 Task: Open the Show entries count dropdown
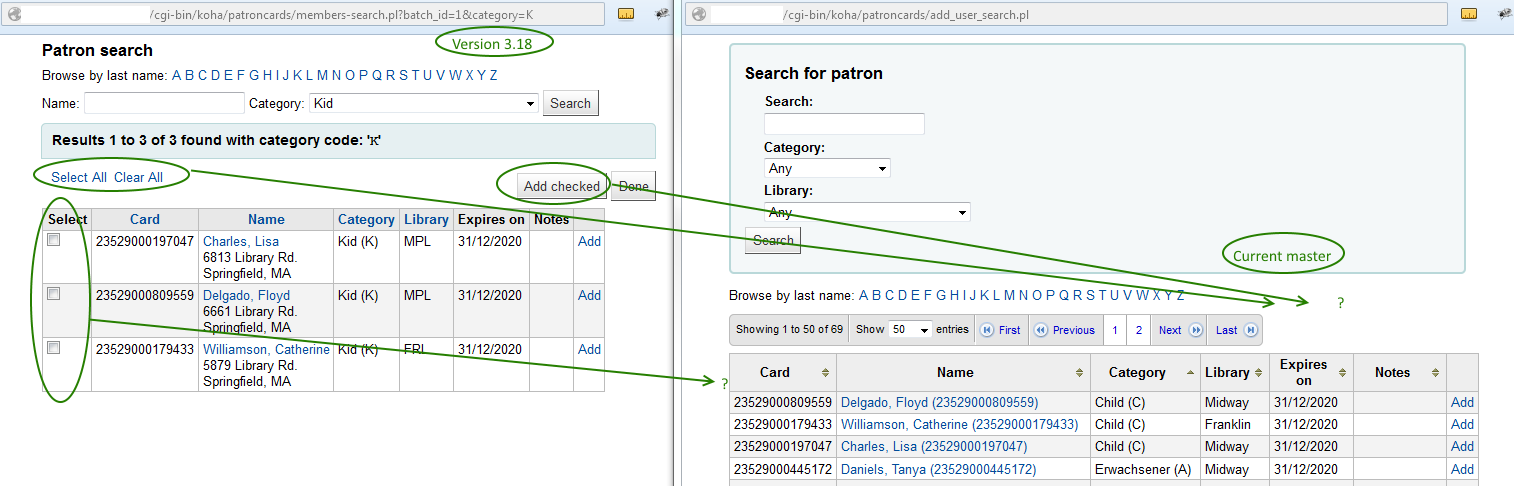tap(910, 330)
